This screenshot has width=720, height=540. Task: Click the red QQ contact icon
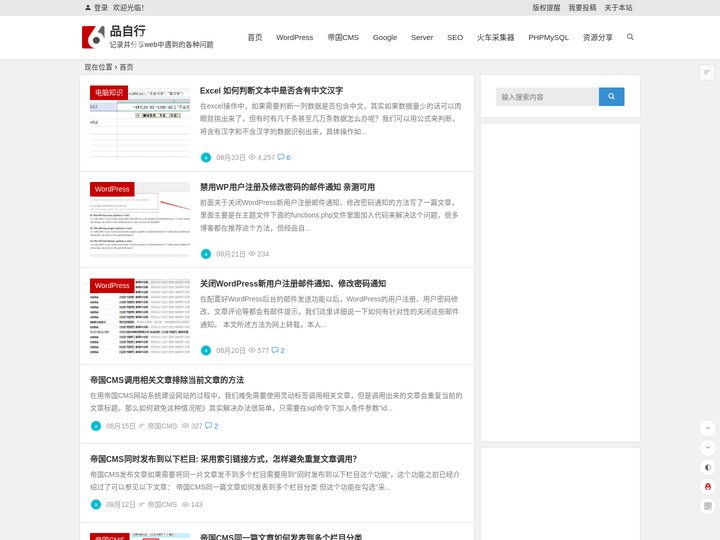click(708, 486)
